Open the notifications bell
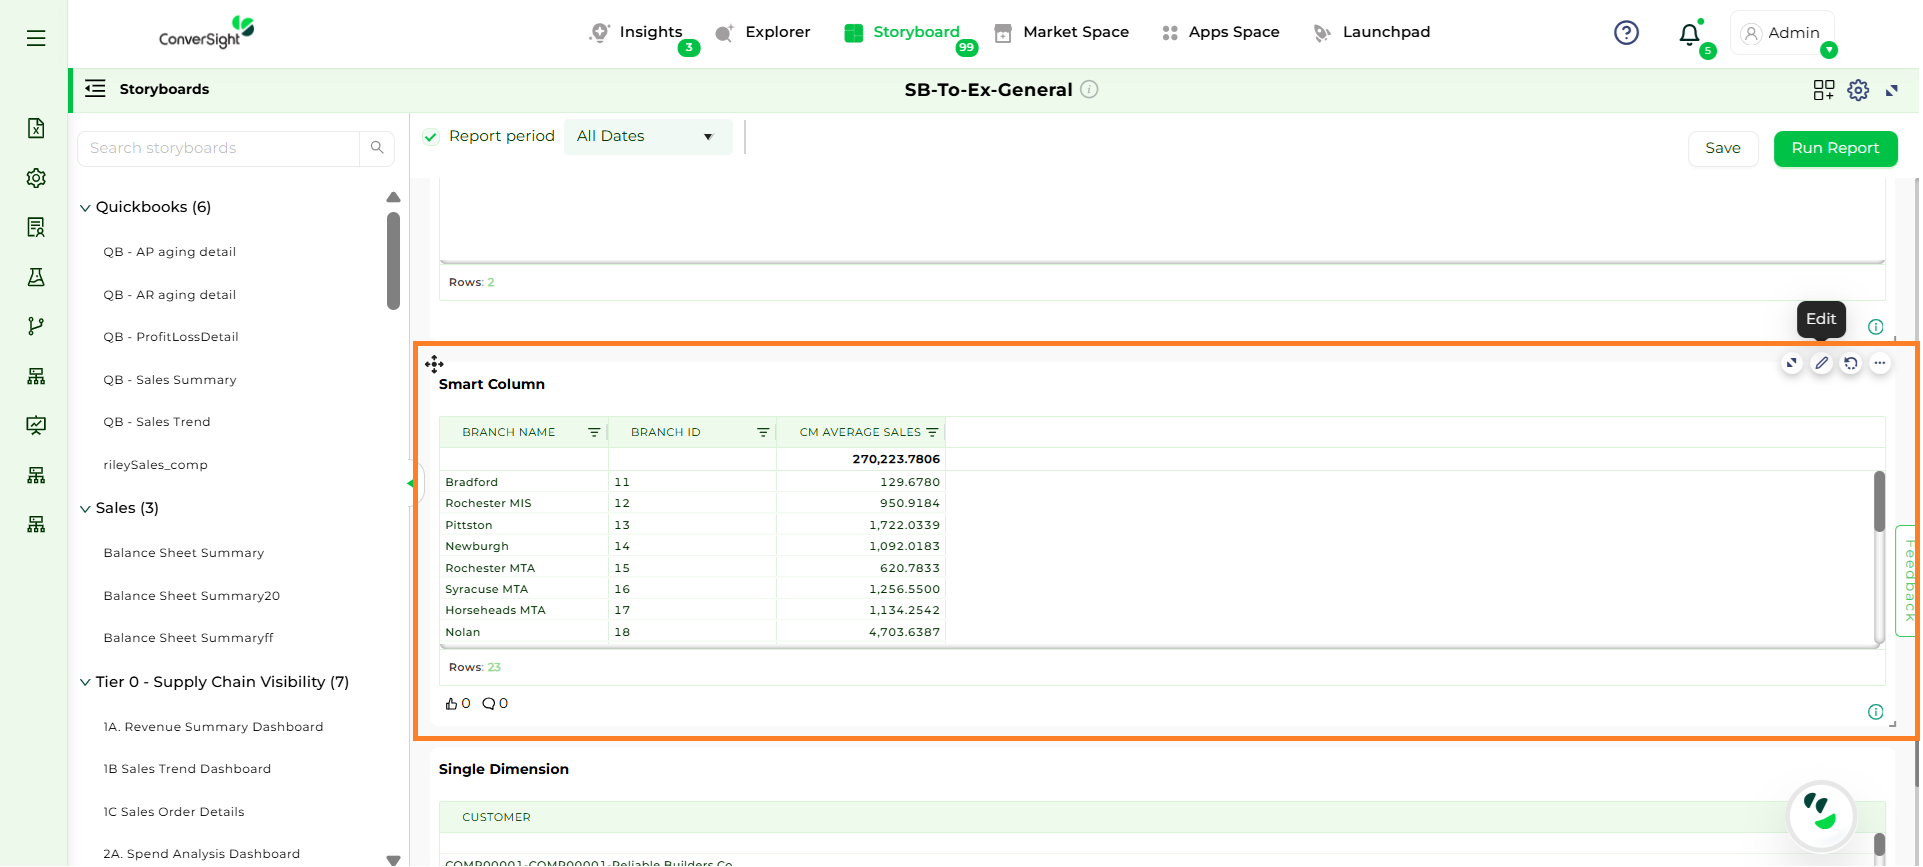Screen dimensions: 1923x867 pyautogui.click(x=1689, y=34)
